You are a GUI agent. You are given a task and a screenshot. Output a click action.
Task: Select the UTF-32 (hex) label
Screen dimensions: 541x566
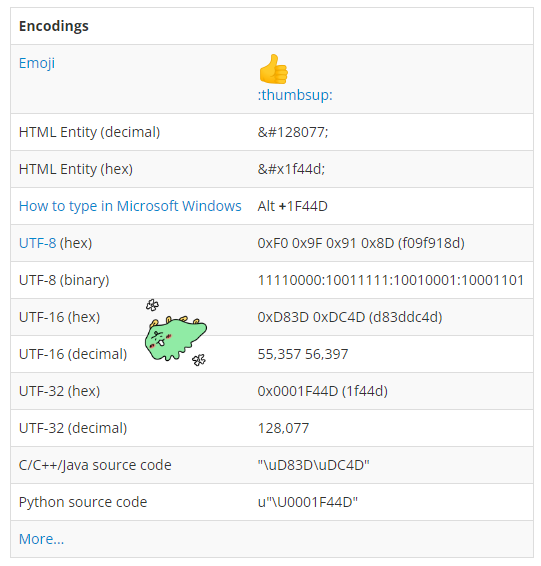click(59, 391)
